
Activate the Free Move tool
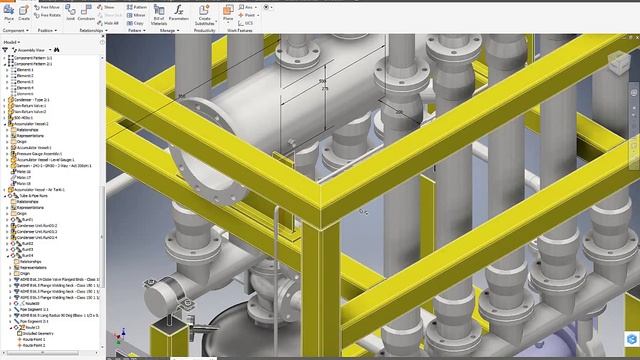tap(47, 7)
